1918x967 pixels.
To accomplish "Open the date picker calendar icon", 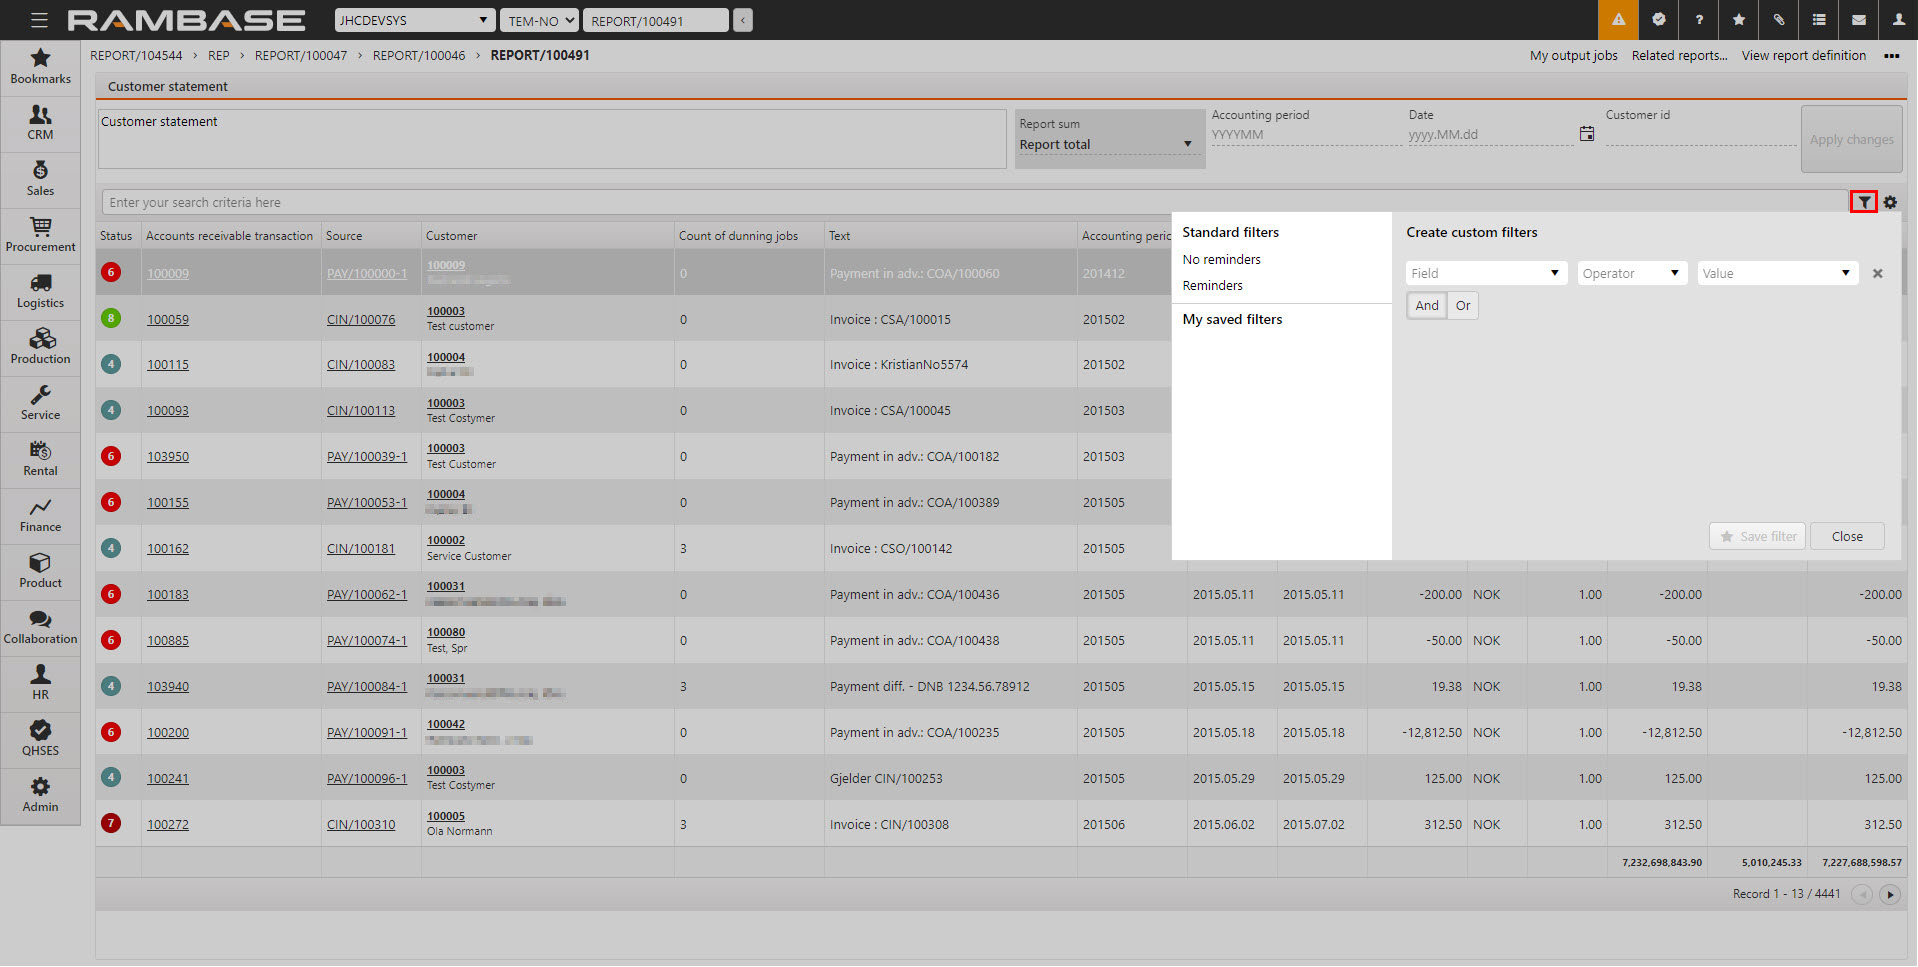I will coord(1587,134).
